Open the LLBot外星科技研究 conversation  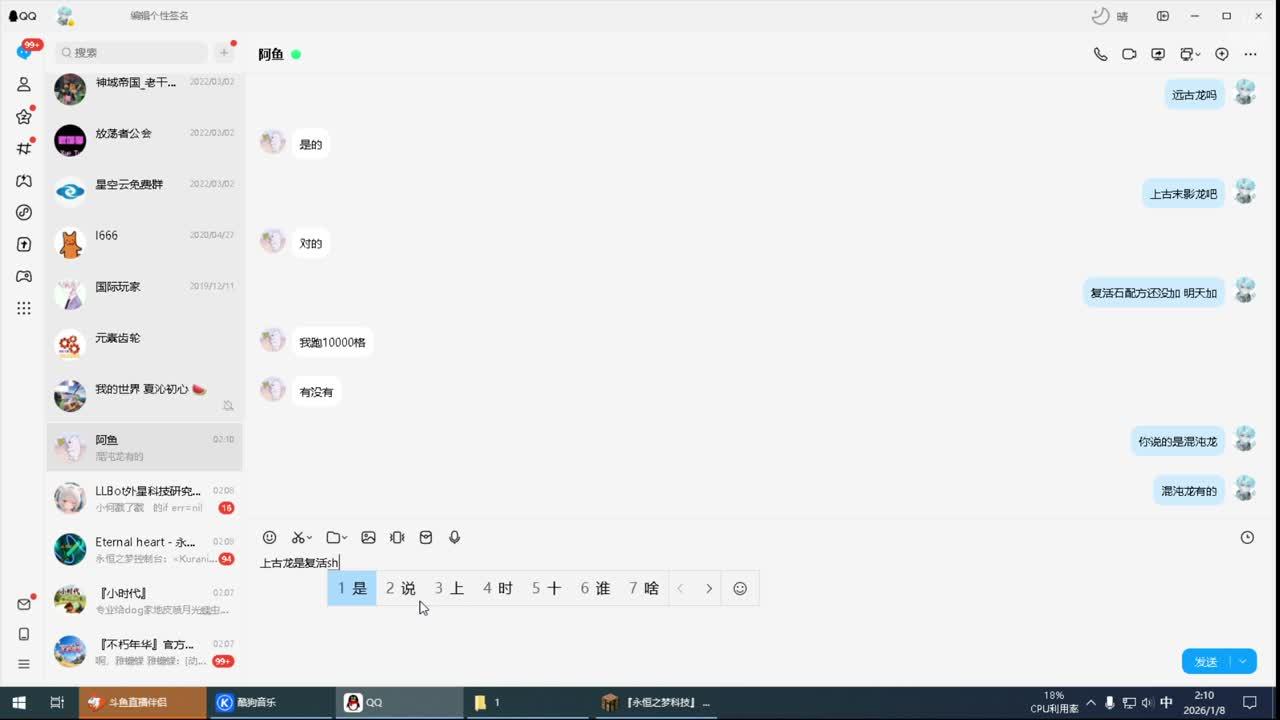[144, 498]
